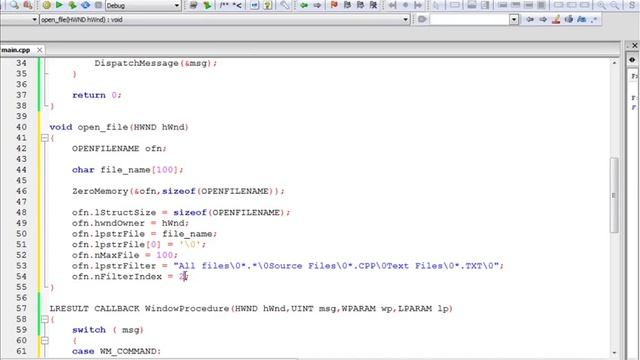
Task: Toggle match case Aa icon
Action: (582, 19)
